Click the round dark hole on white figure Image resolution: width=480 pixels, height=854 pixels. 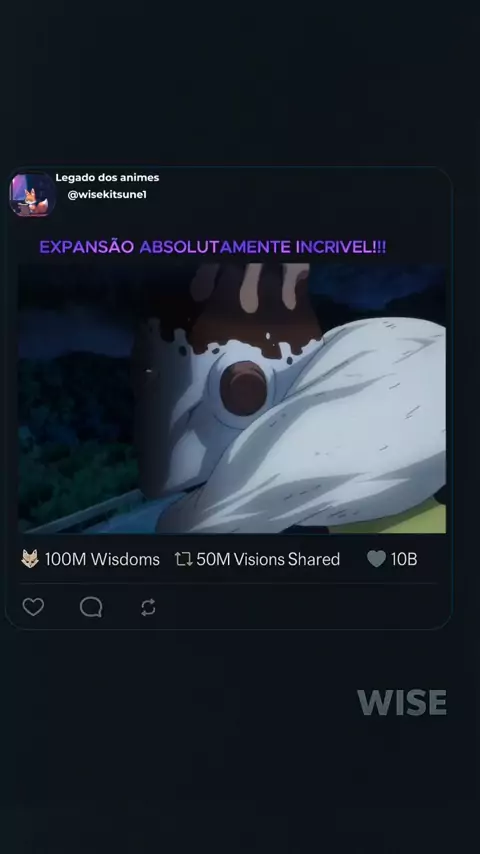243,388
